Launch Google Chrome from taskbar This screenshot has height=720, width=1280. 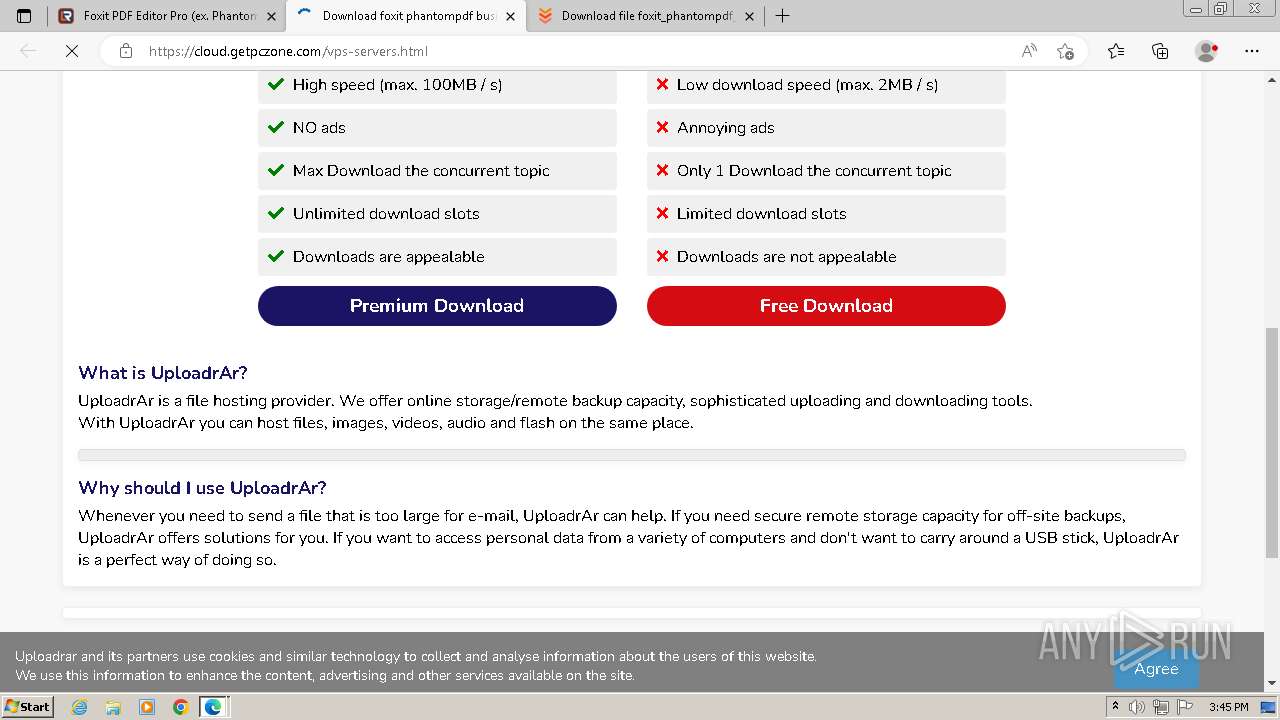point(180,707)
